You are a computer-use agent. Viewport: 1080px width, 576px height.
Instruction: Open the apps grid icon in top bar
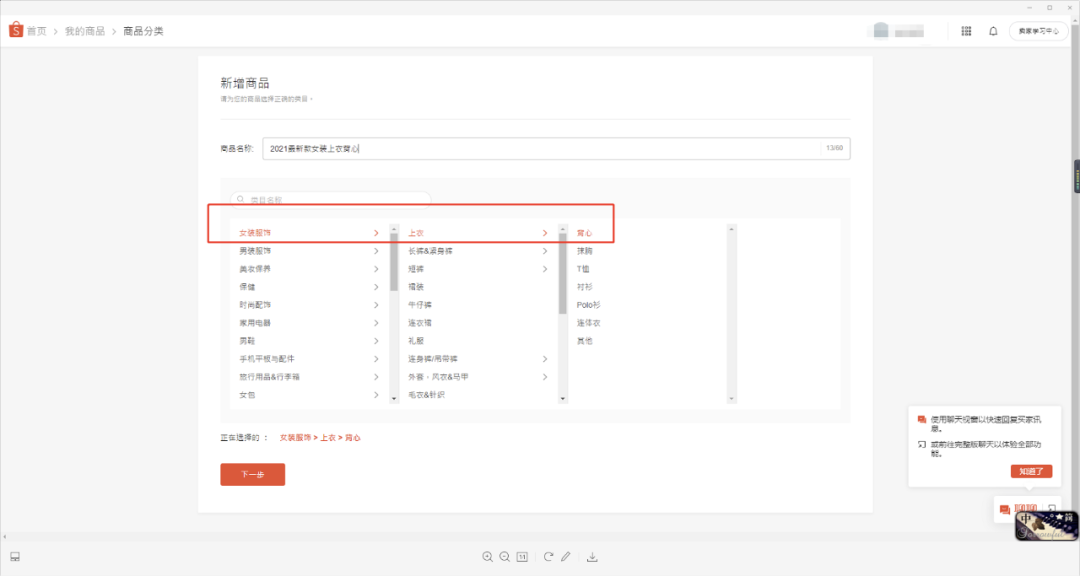click(966, 31)
